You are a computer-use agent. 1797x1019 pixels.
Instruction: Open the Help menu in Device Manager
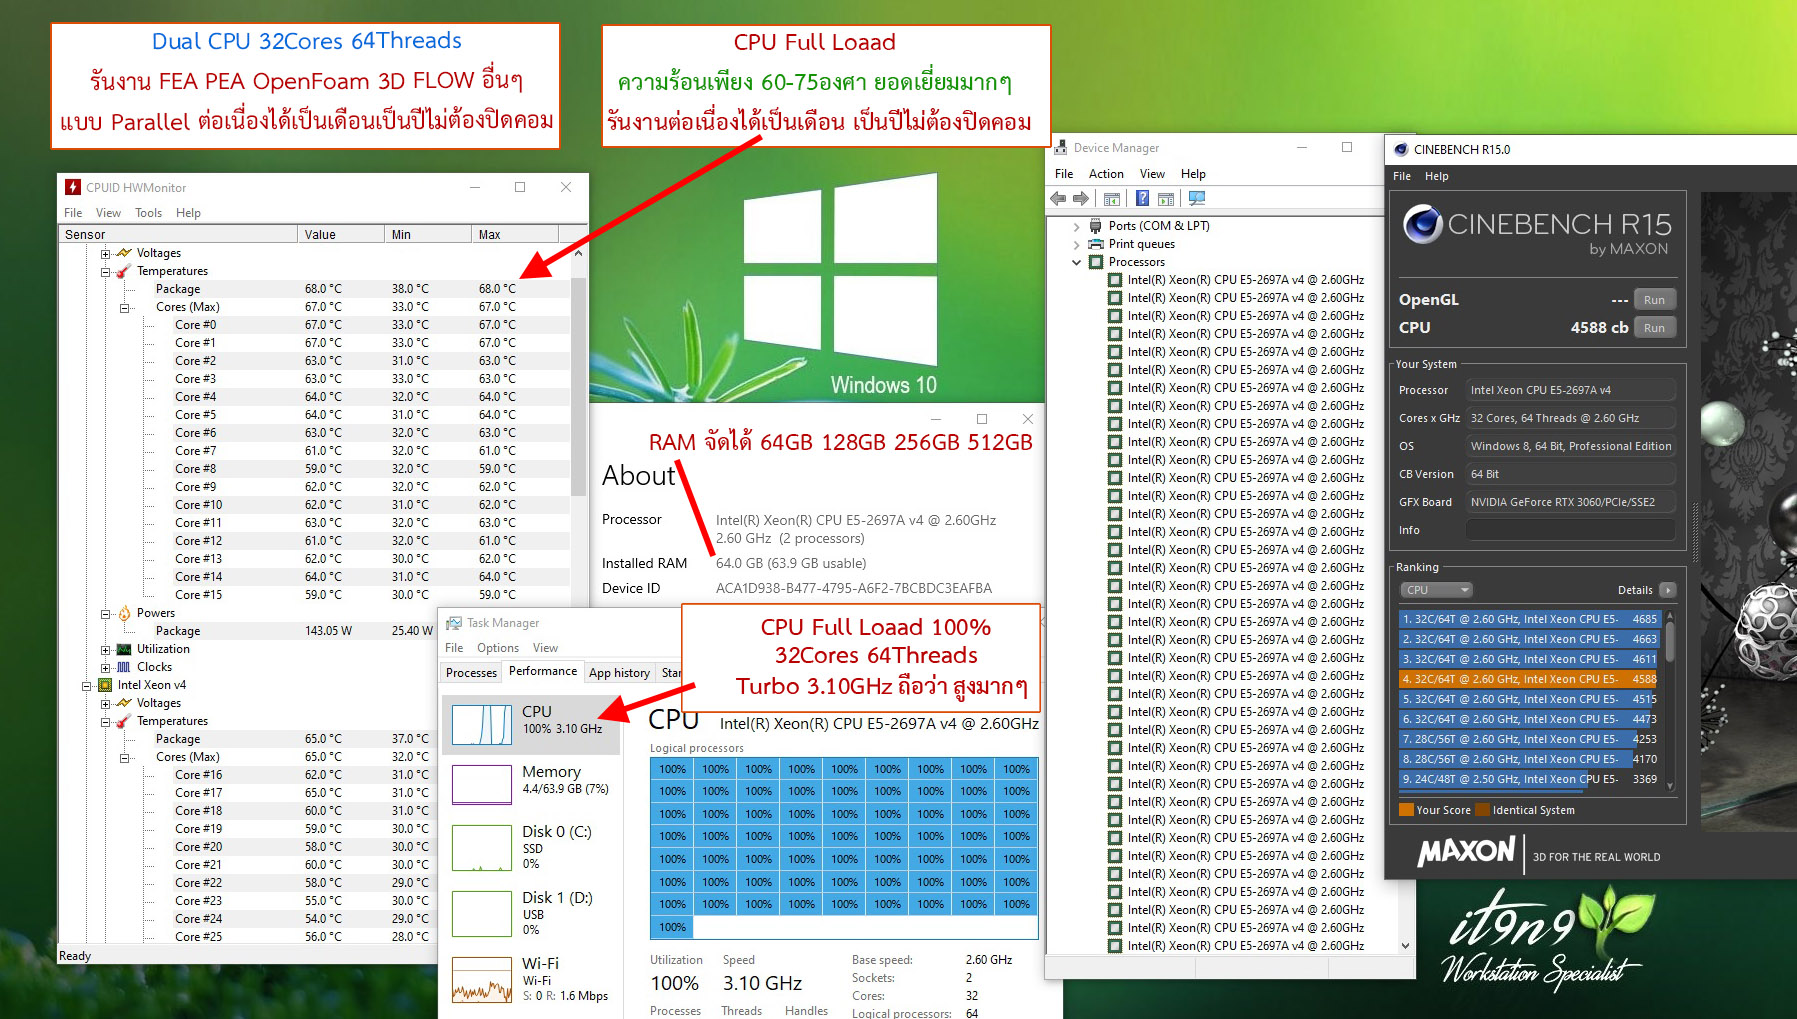[1193, 174]
